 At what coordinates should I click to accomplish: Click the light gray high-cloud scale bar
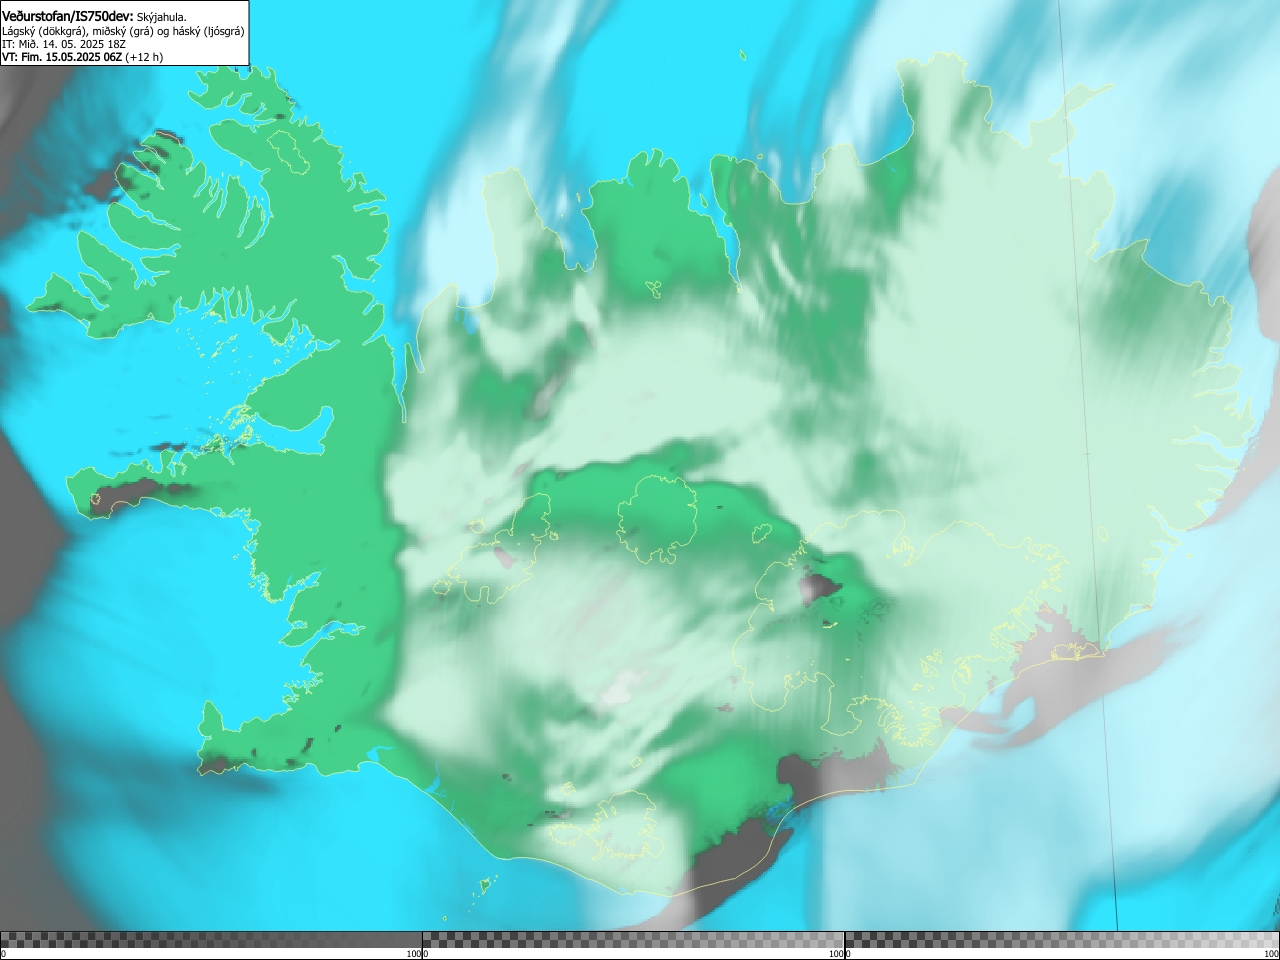[1062, 940]
